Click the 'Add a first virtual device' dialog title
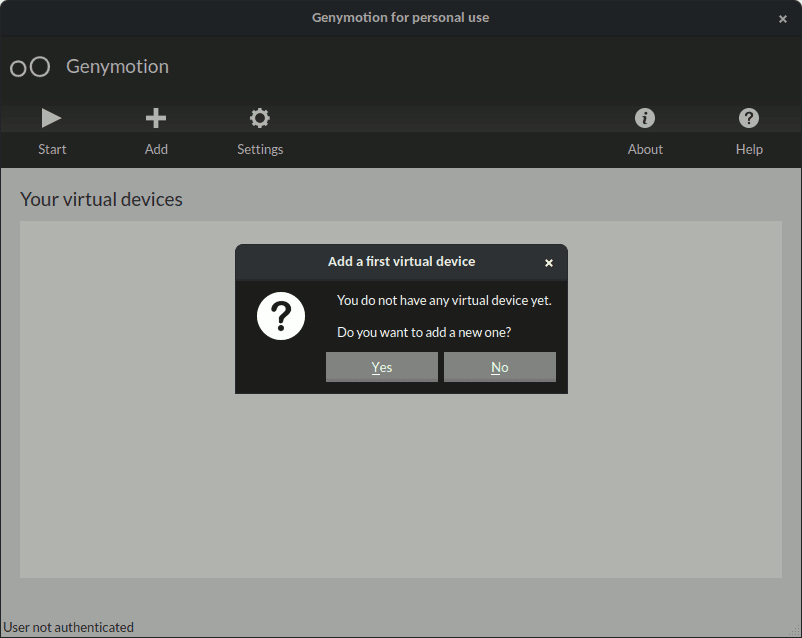The height and width of the screenshot is (638, 802). (x=402, y=261)
